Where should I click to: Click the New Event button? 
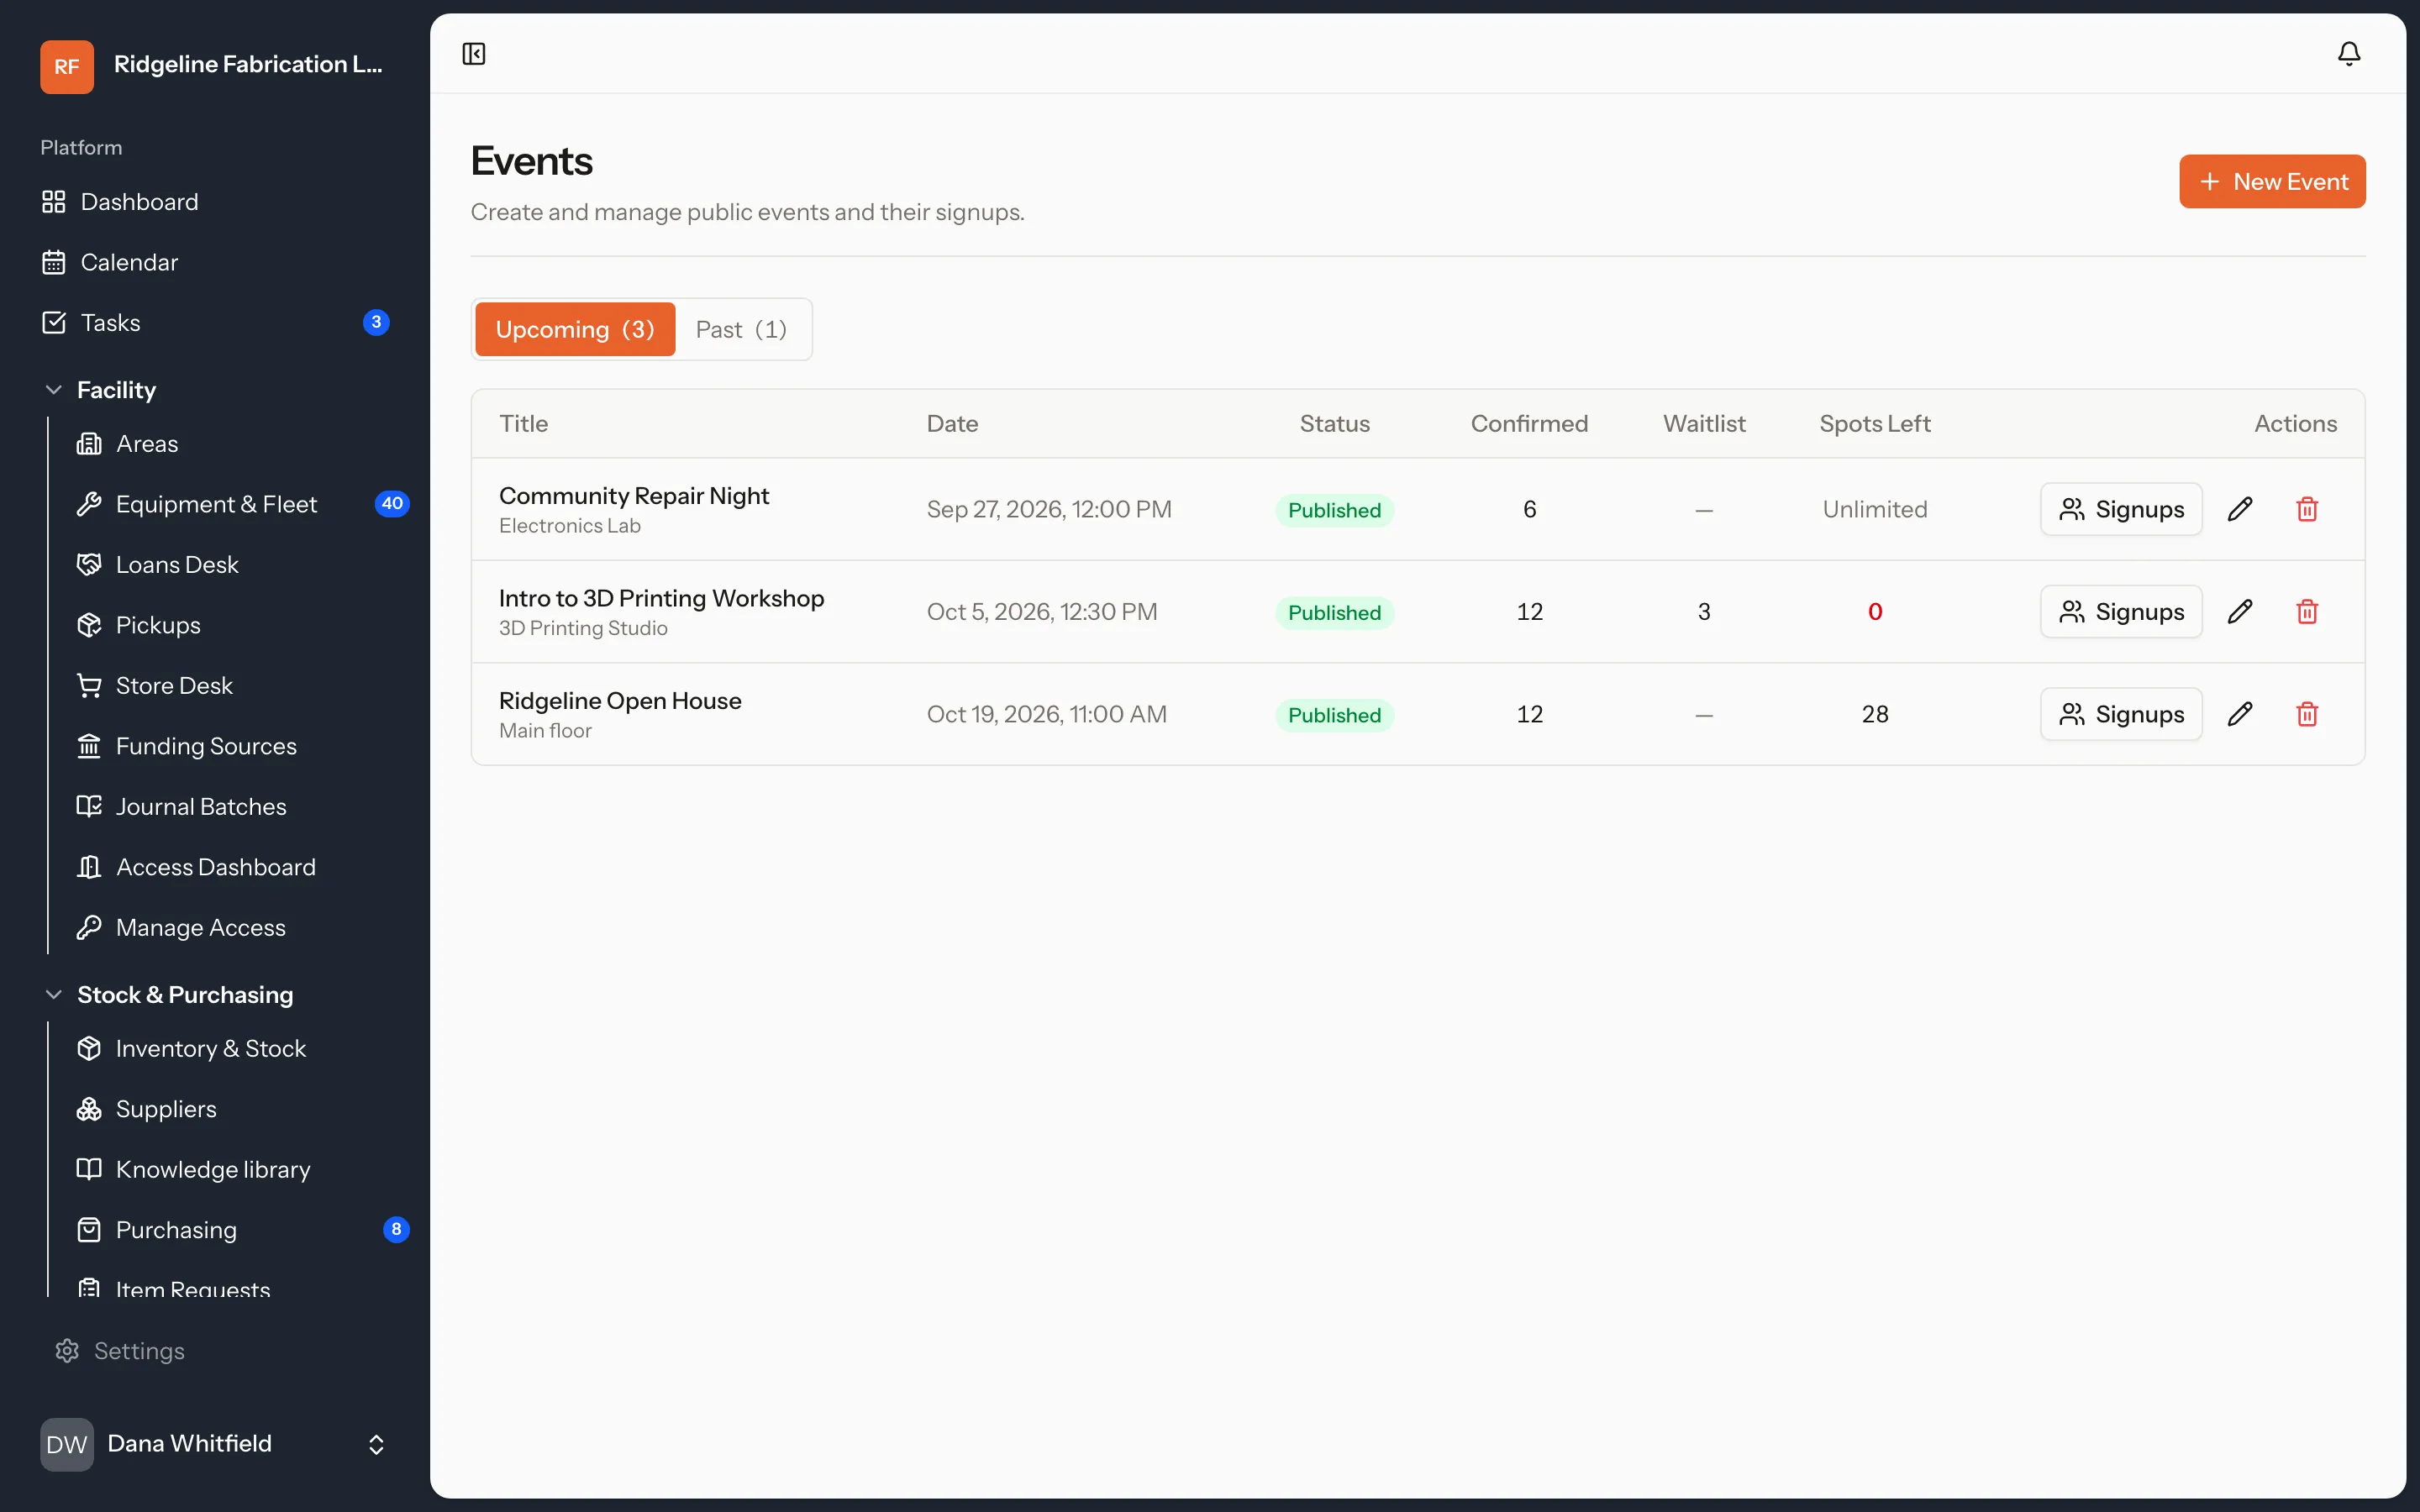pos(2272,181)
